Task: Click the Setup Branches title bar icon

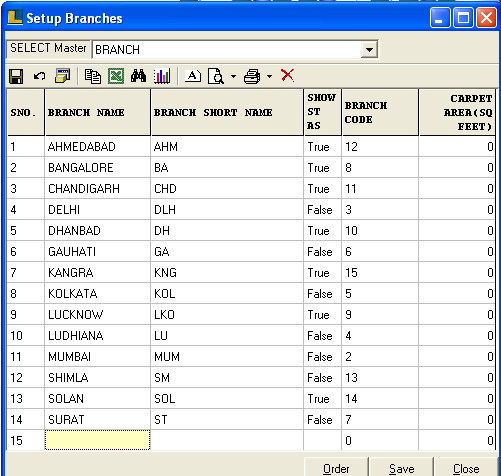Action: click(x=15, y=17)
